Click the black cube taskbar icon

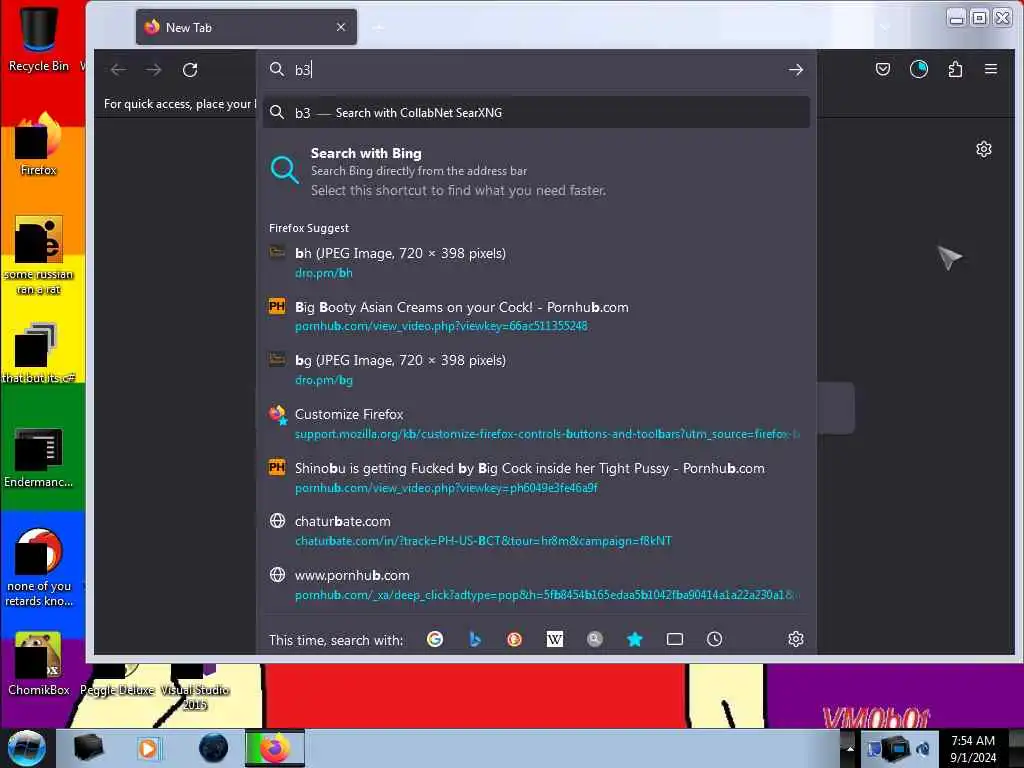click(x=88, y=748)
